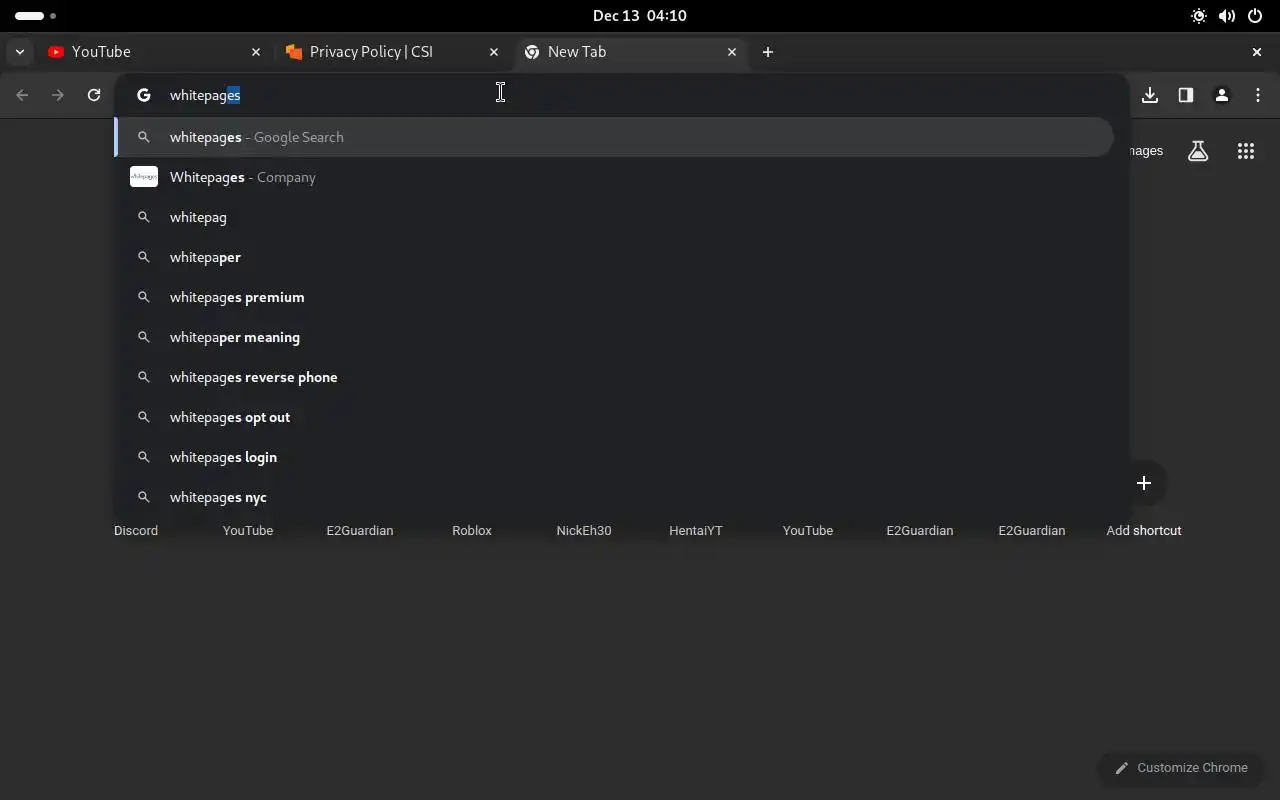Click into the address bar text whitepages

pyautogui.click(x=205, y=95)
